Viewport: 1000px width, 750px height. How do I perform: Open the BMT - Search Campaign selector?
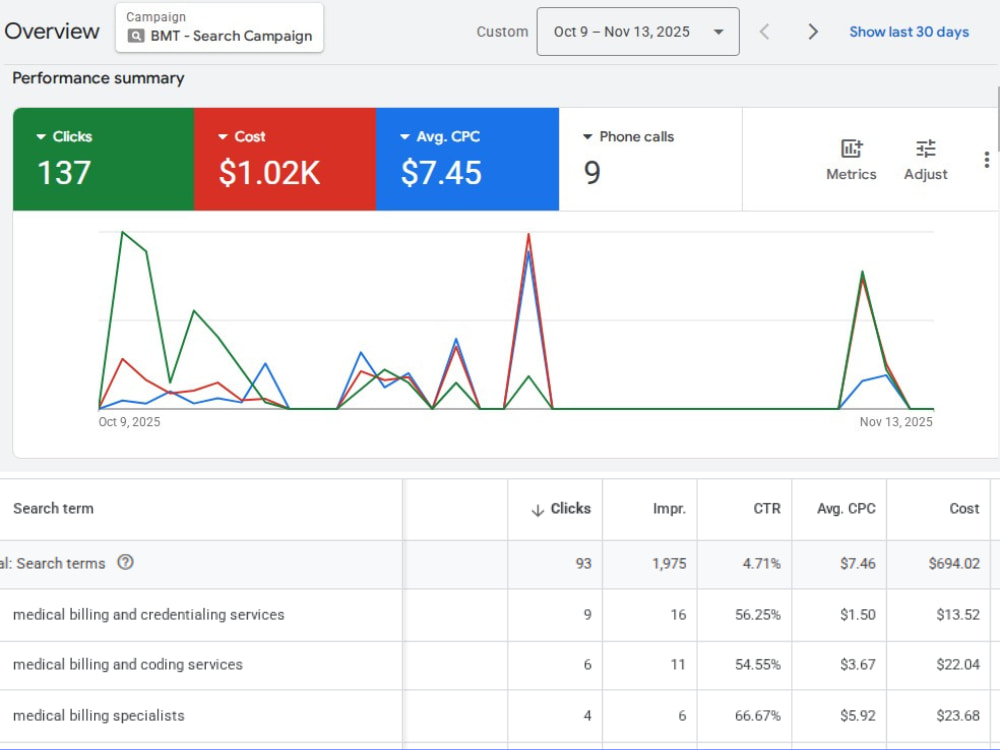[x=219, y=27]
